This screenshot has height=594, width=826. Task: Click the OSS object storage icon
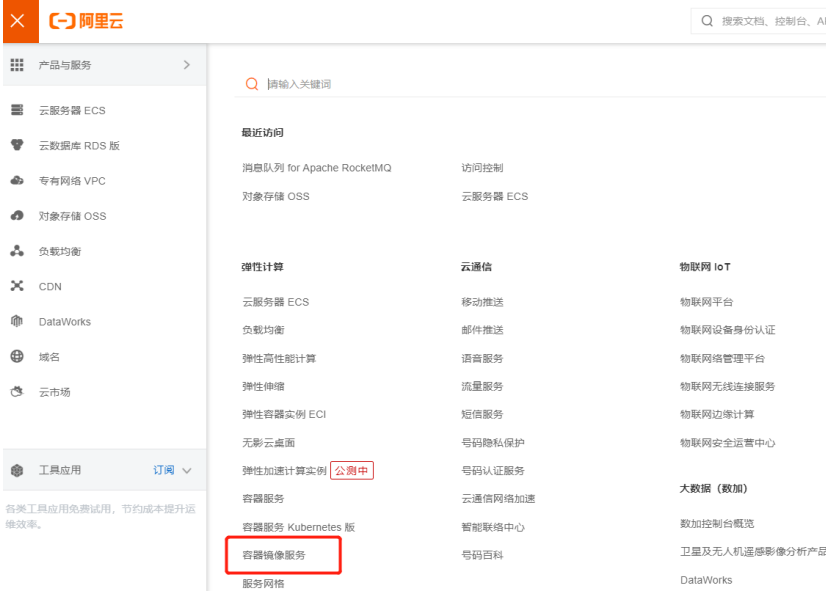17,216
